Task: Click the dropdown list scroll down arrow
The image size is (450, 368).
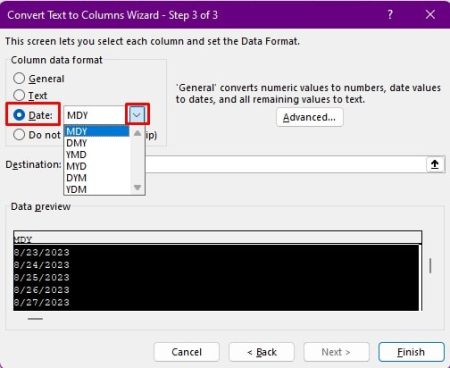Action: [137, 188]
